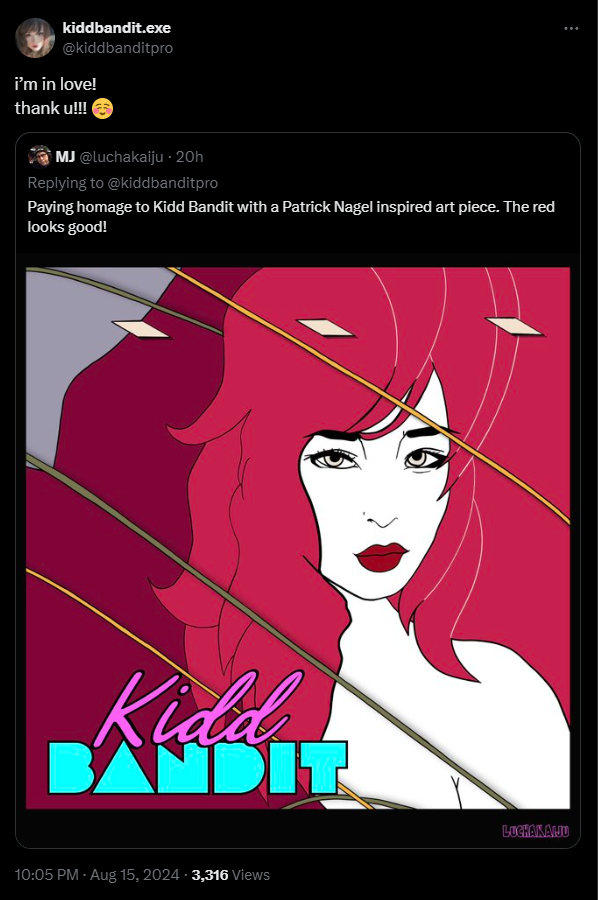Click the "thank u!!!" text line

(51, 108)
